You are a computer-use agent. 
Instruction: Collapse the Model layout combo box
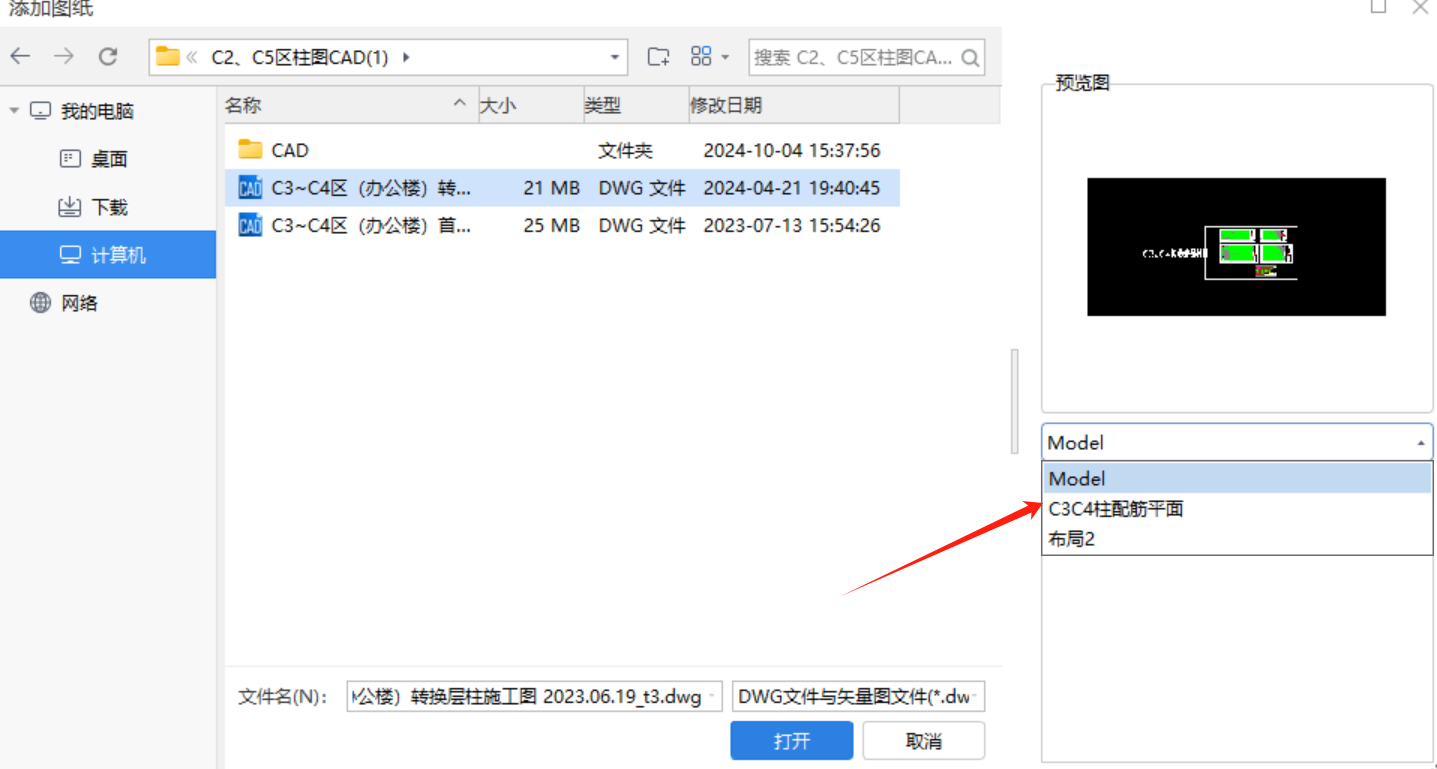click(1420, 442)
